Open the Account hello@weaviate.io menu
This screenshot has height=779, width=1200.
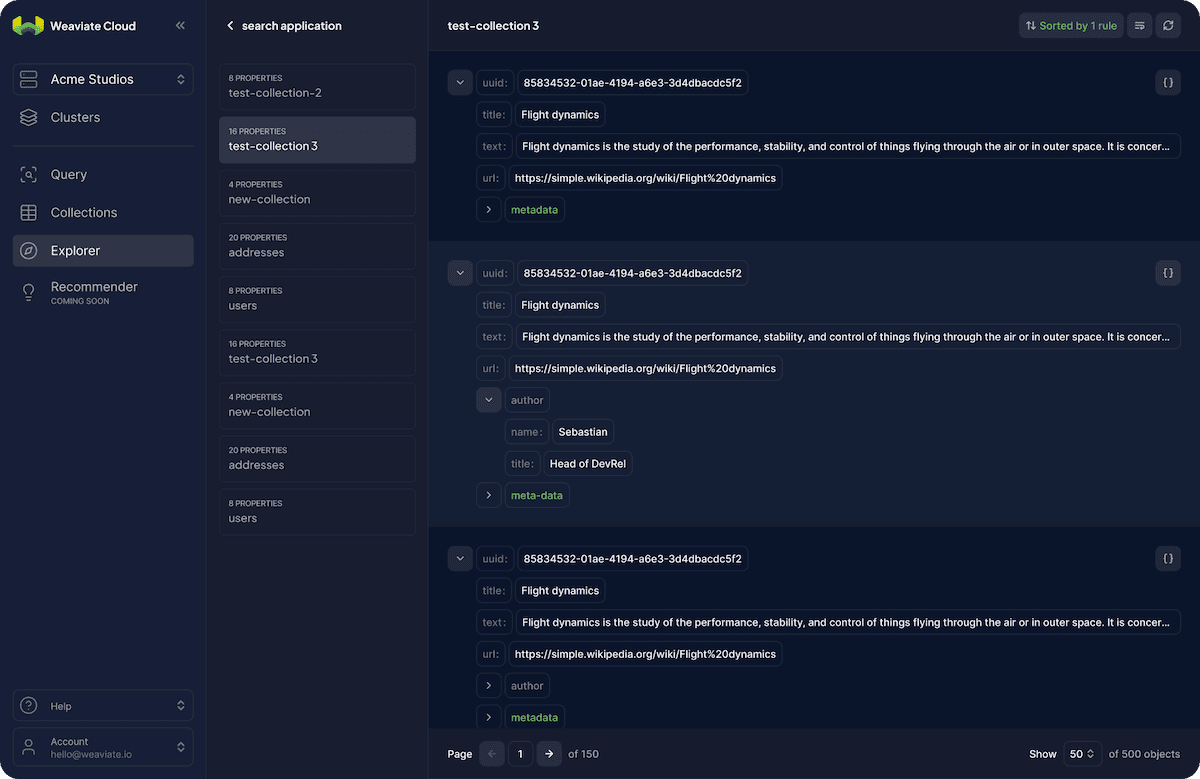tap(103, 747)
